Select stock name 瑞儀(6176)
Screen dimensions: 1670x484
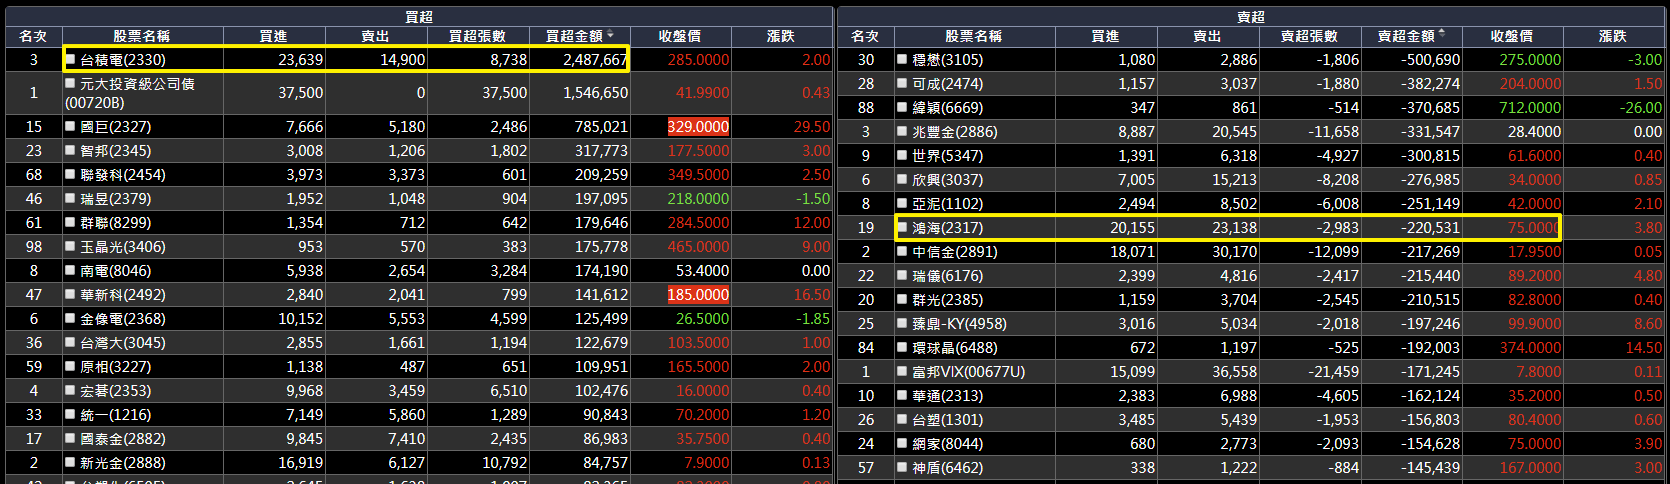[x=948, y=276]
